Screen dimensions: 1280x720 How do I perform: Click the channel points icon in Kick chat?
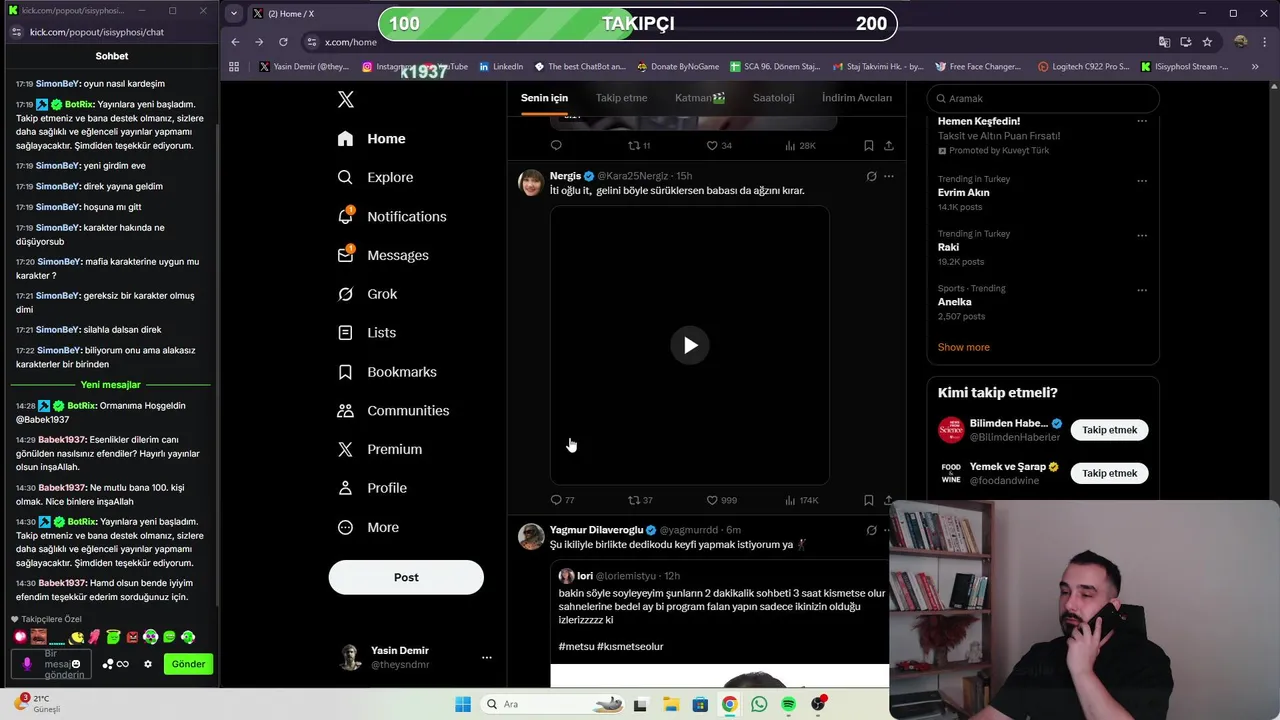pyautogui.click(x=108, y=664)
